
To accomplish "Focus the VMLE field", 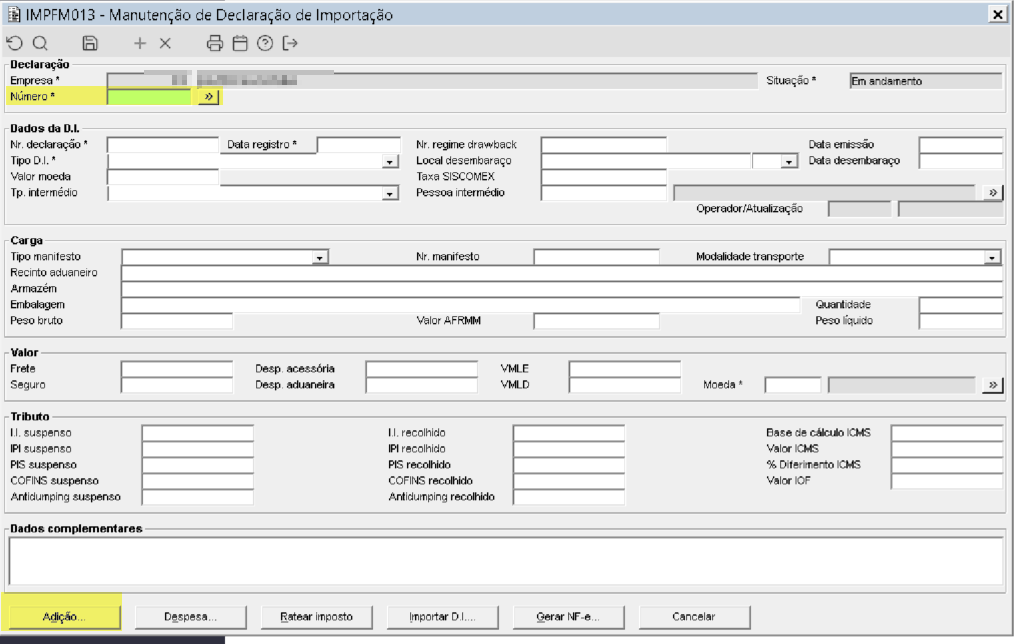I will click(x=624, y=369).
